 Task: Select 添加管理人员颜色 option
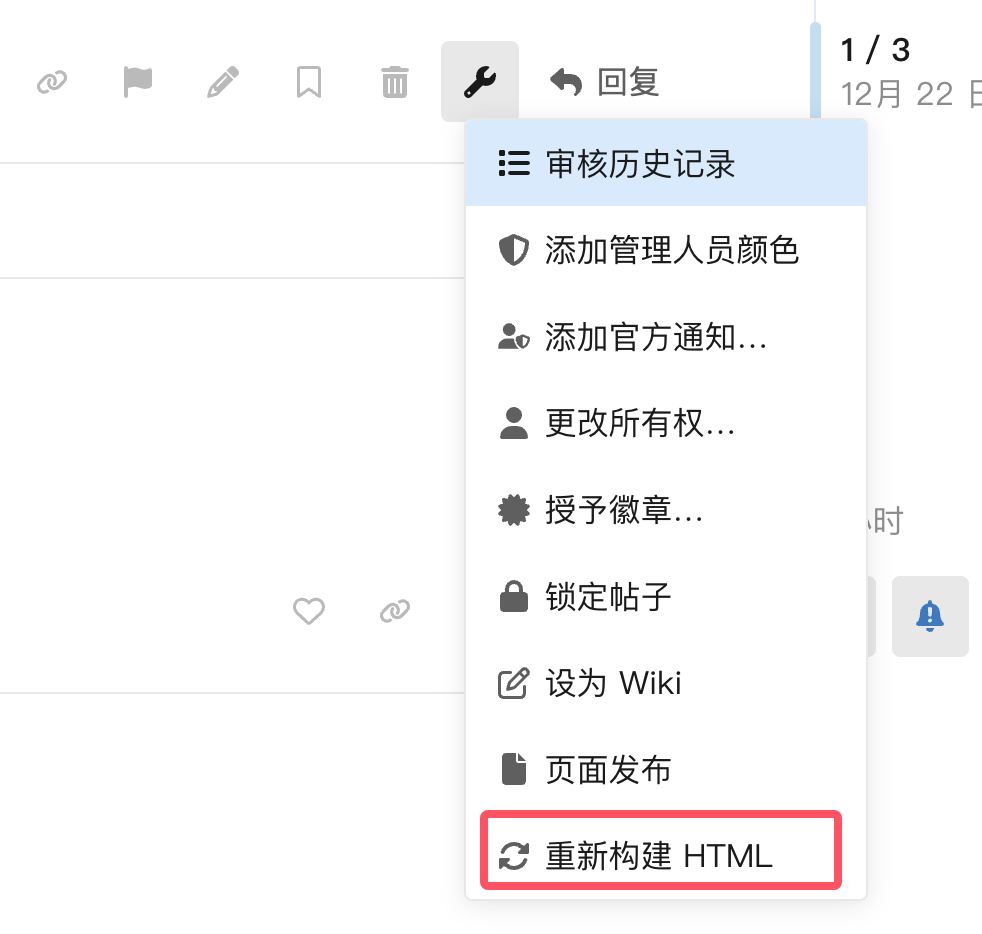point(666,250)
